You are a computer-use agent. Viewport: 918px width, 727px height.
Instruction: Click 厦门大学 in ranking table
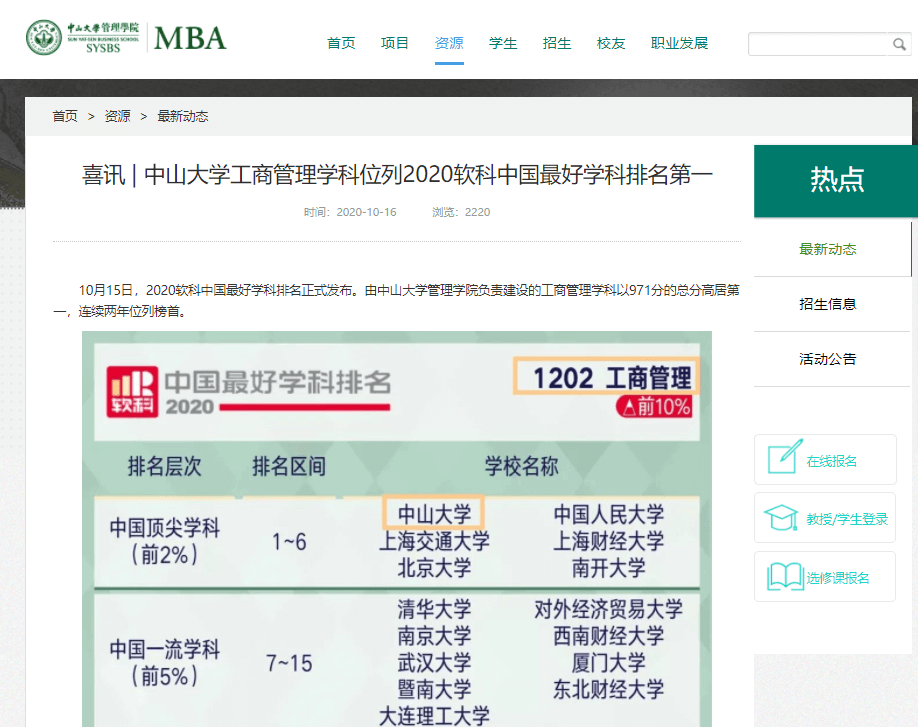(x=608, y=663)
